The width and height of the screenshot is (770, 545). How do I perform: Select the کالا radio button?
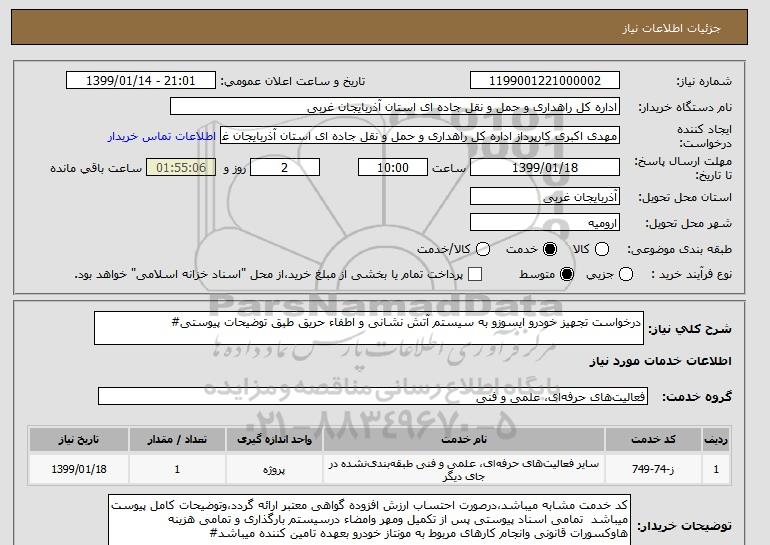[x=602, y=249]
